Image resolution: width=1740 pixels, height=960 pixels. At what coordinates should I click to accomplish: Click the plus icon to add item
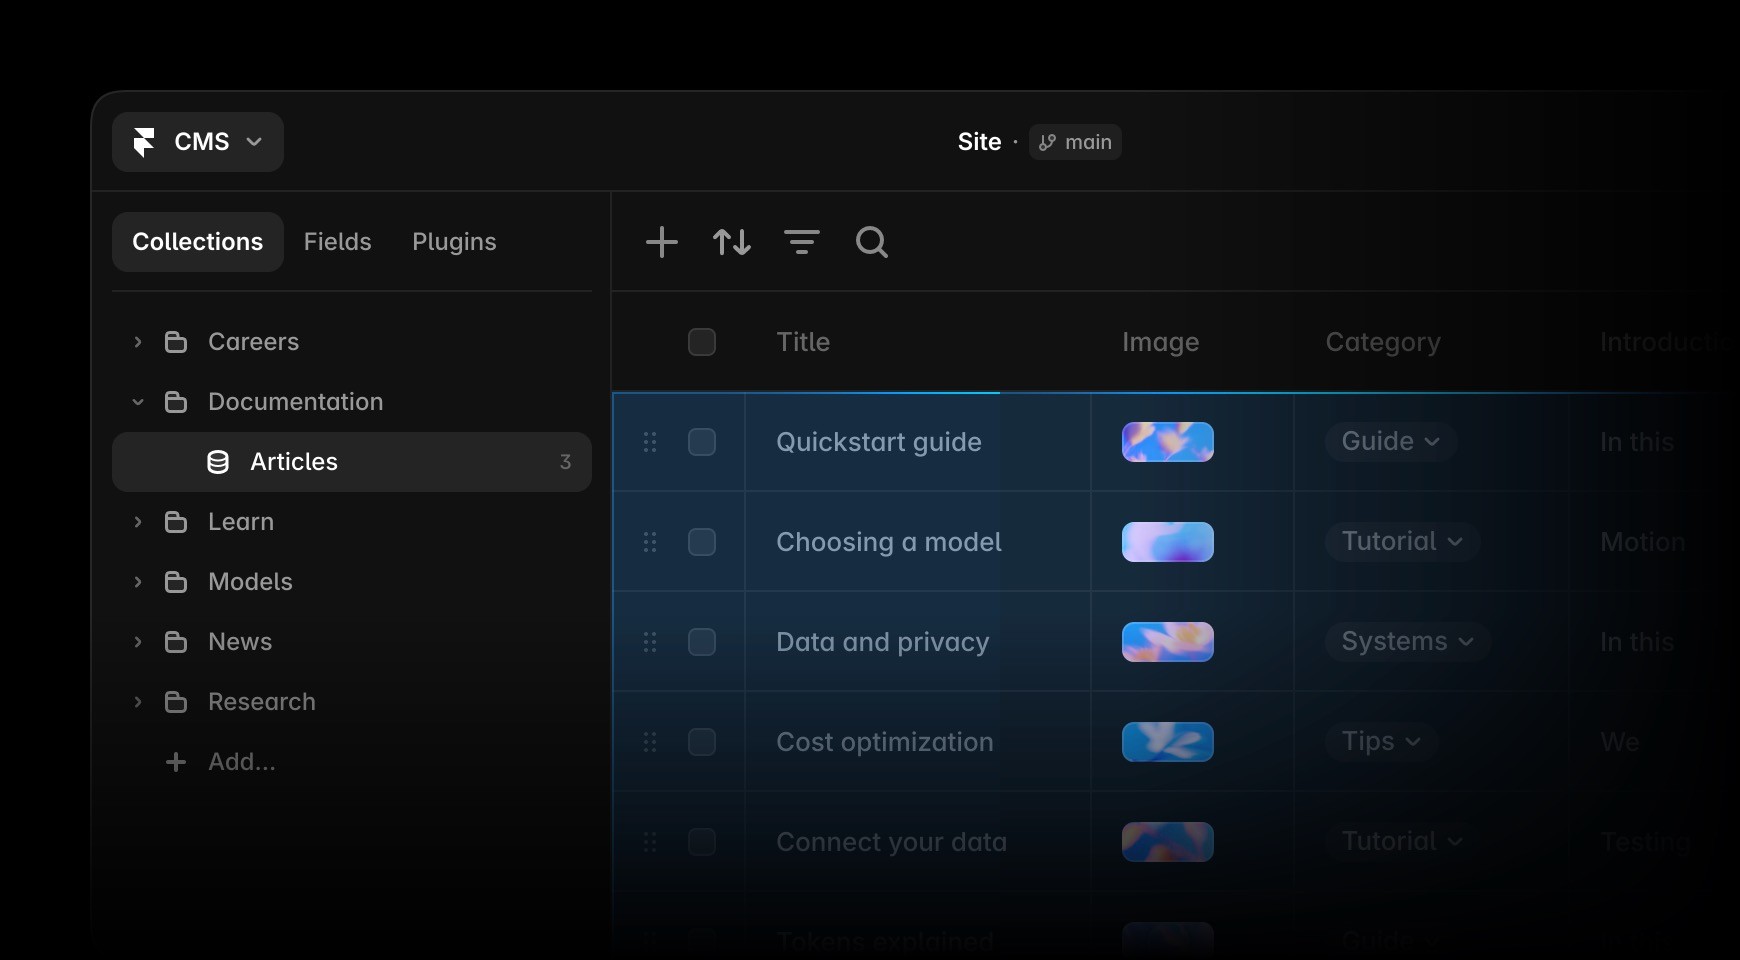tap(662, 242)
